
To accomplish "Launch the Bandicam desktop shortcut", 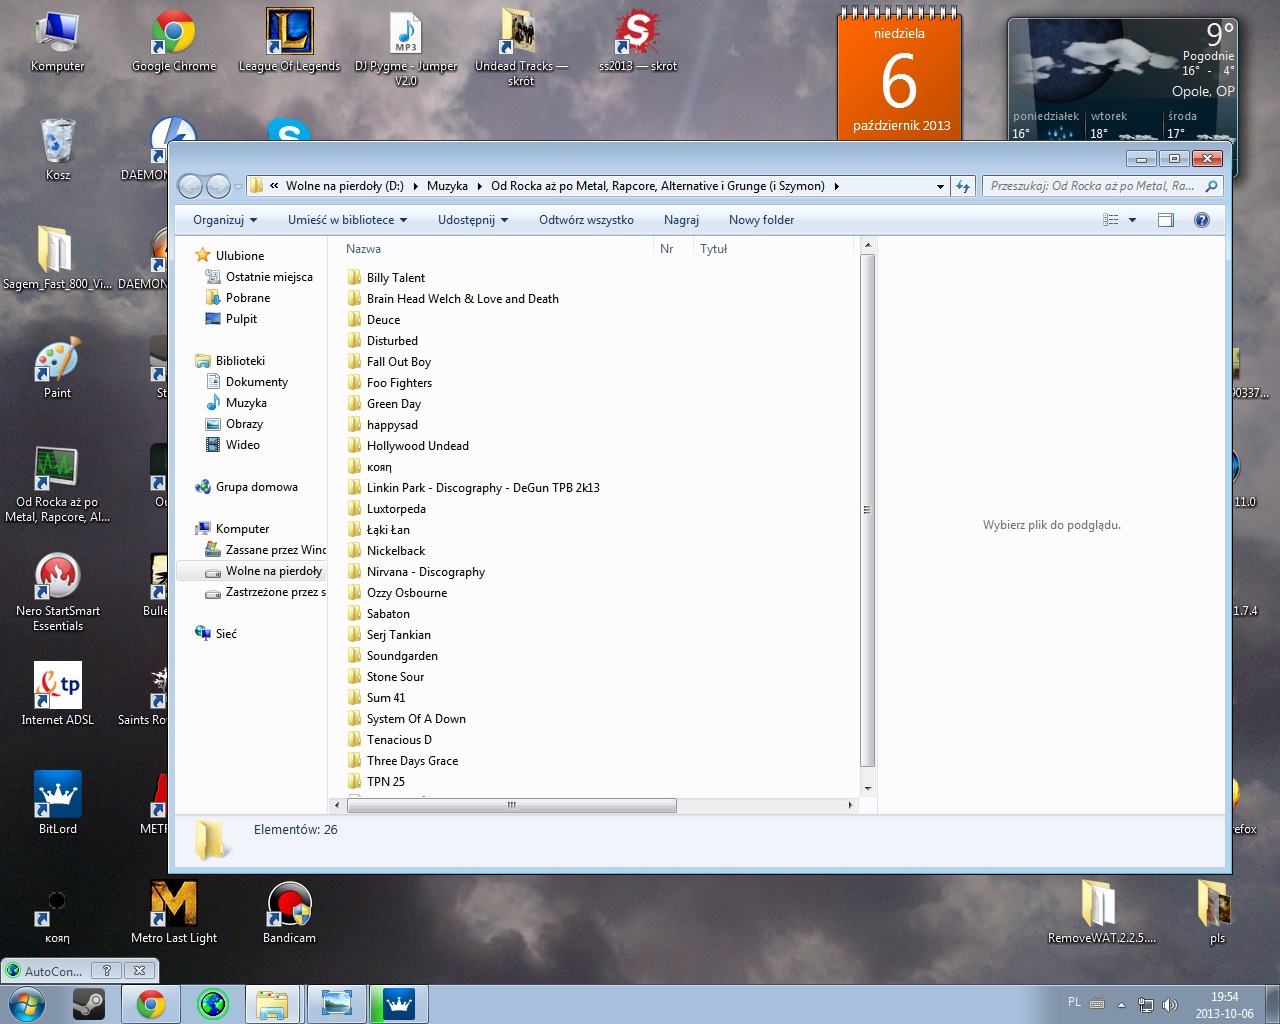I will point(289,912).
